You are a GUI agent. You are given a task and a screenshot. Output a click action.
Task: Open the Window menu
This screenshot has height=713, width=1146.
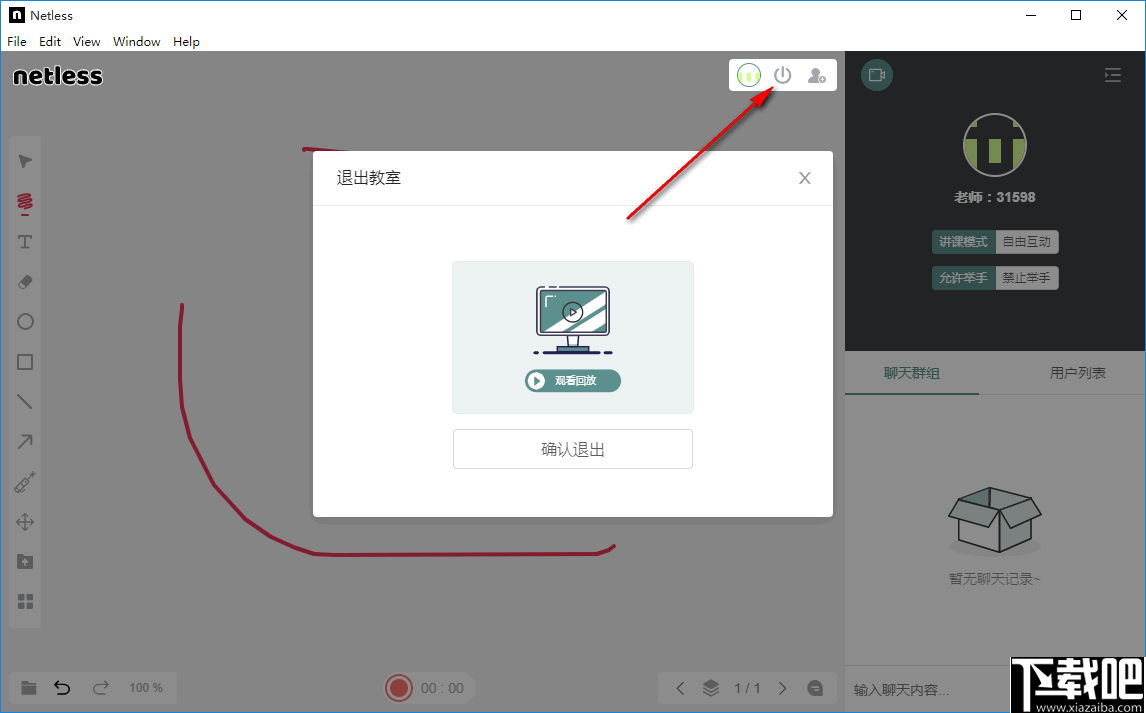click(x=137, y=42)
